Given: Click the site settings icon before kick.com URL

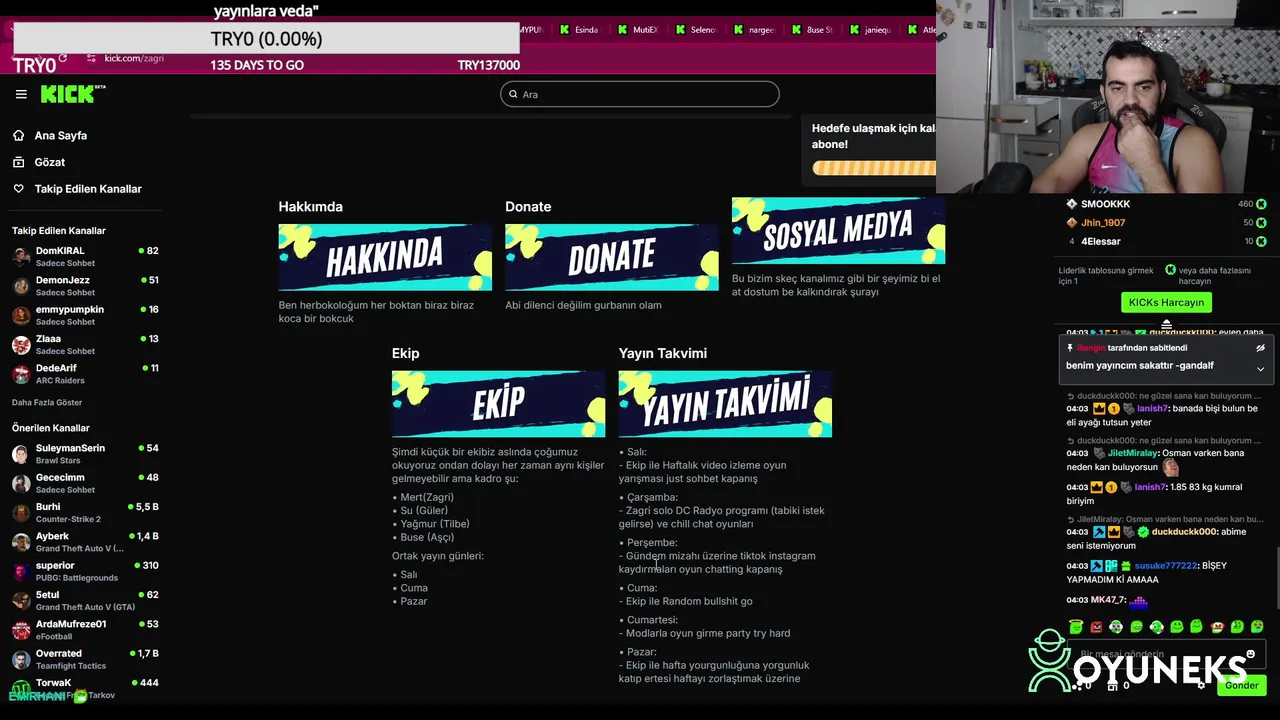Looking at the screenshot, I should [91, 58].
